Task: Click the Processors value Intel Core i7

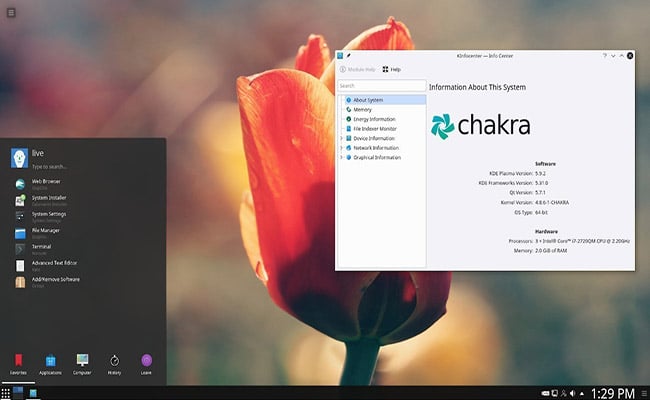Action: tap(582, 241)
